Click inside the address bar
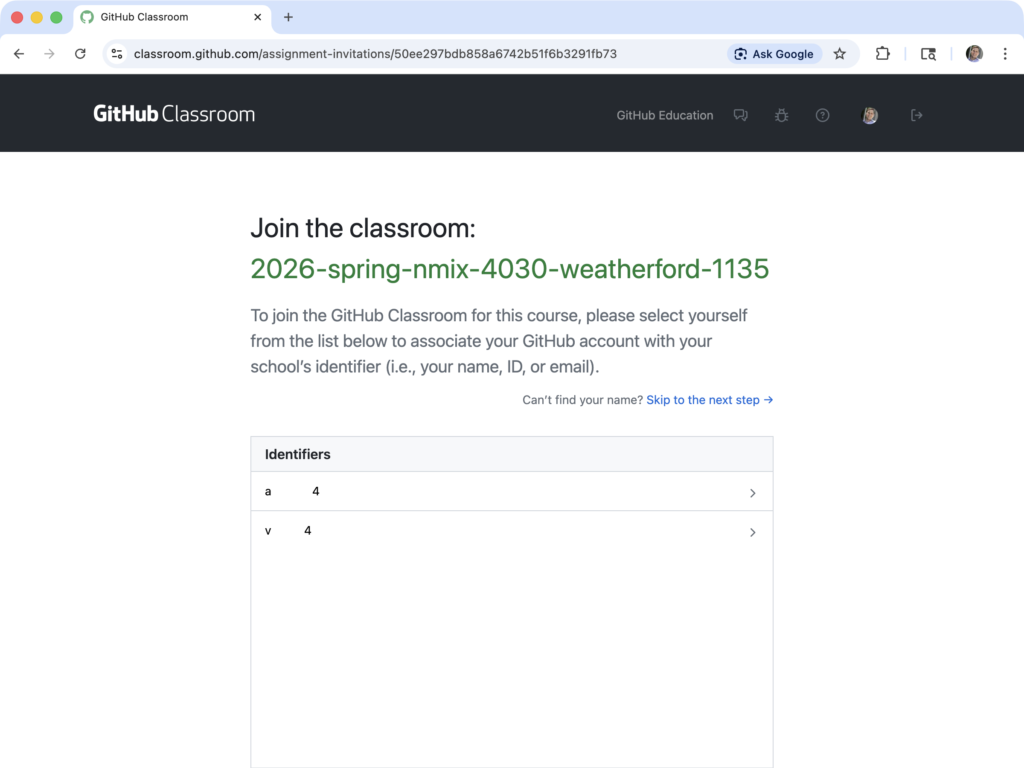This screenshot has height=768, width=1024. click(x=400, y=54)
